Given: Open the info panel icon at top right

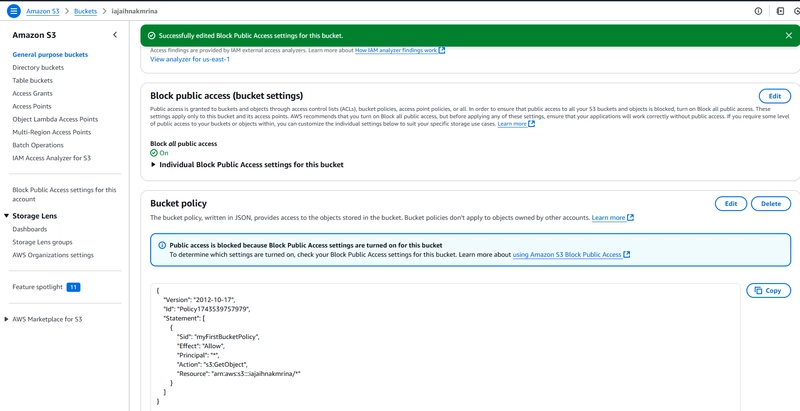Looking at the screenshot, I should click(x=758, y=11).
